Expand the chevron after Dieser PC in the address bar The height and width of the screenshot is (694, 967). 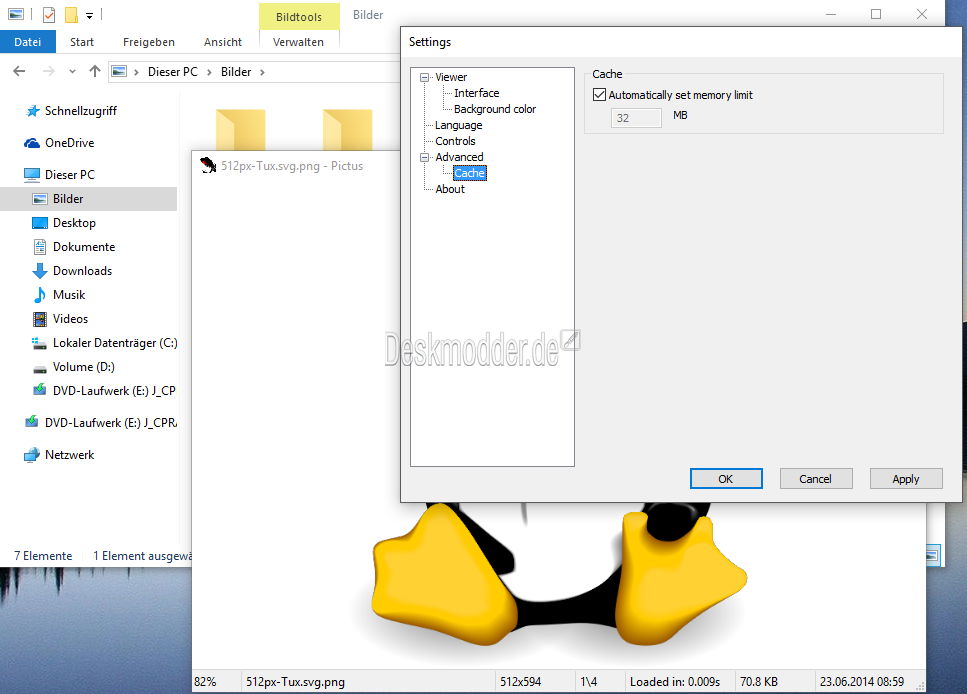pyautogui.click(x=209, y=72)
